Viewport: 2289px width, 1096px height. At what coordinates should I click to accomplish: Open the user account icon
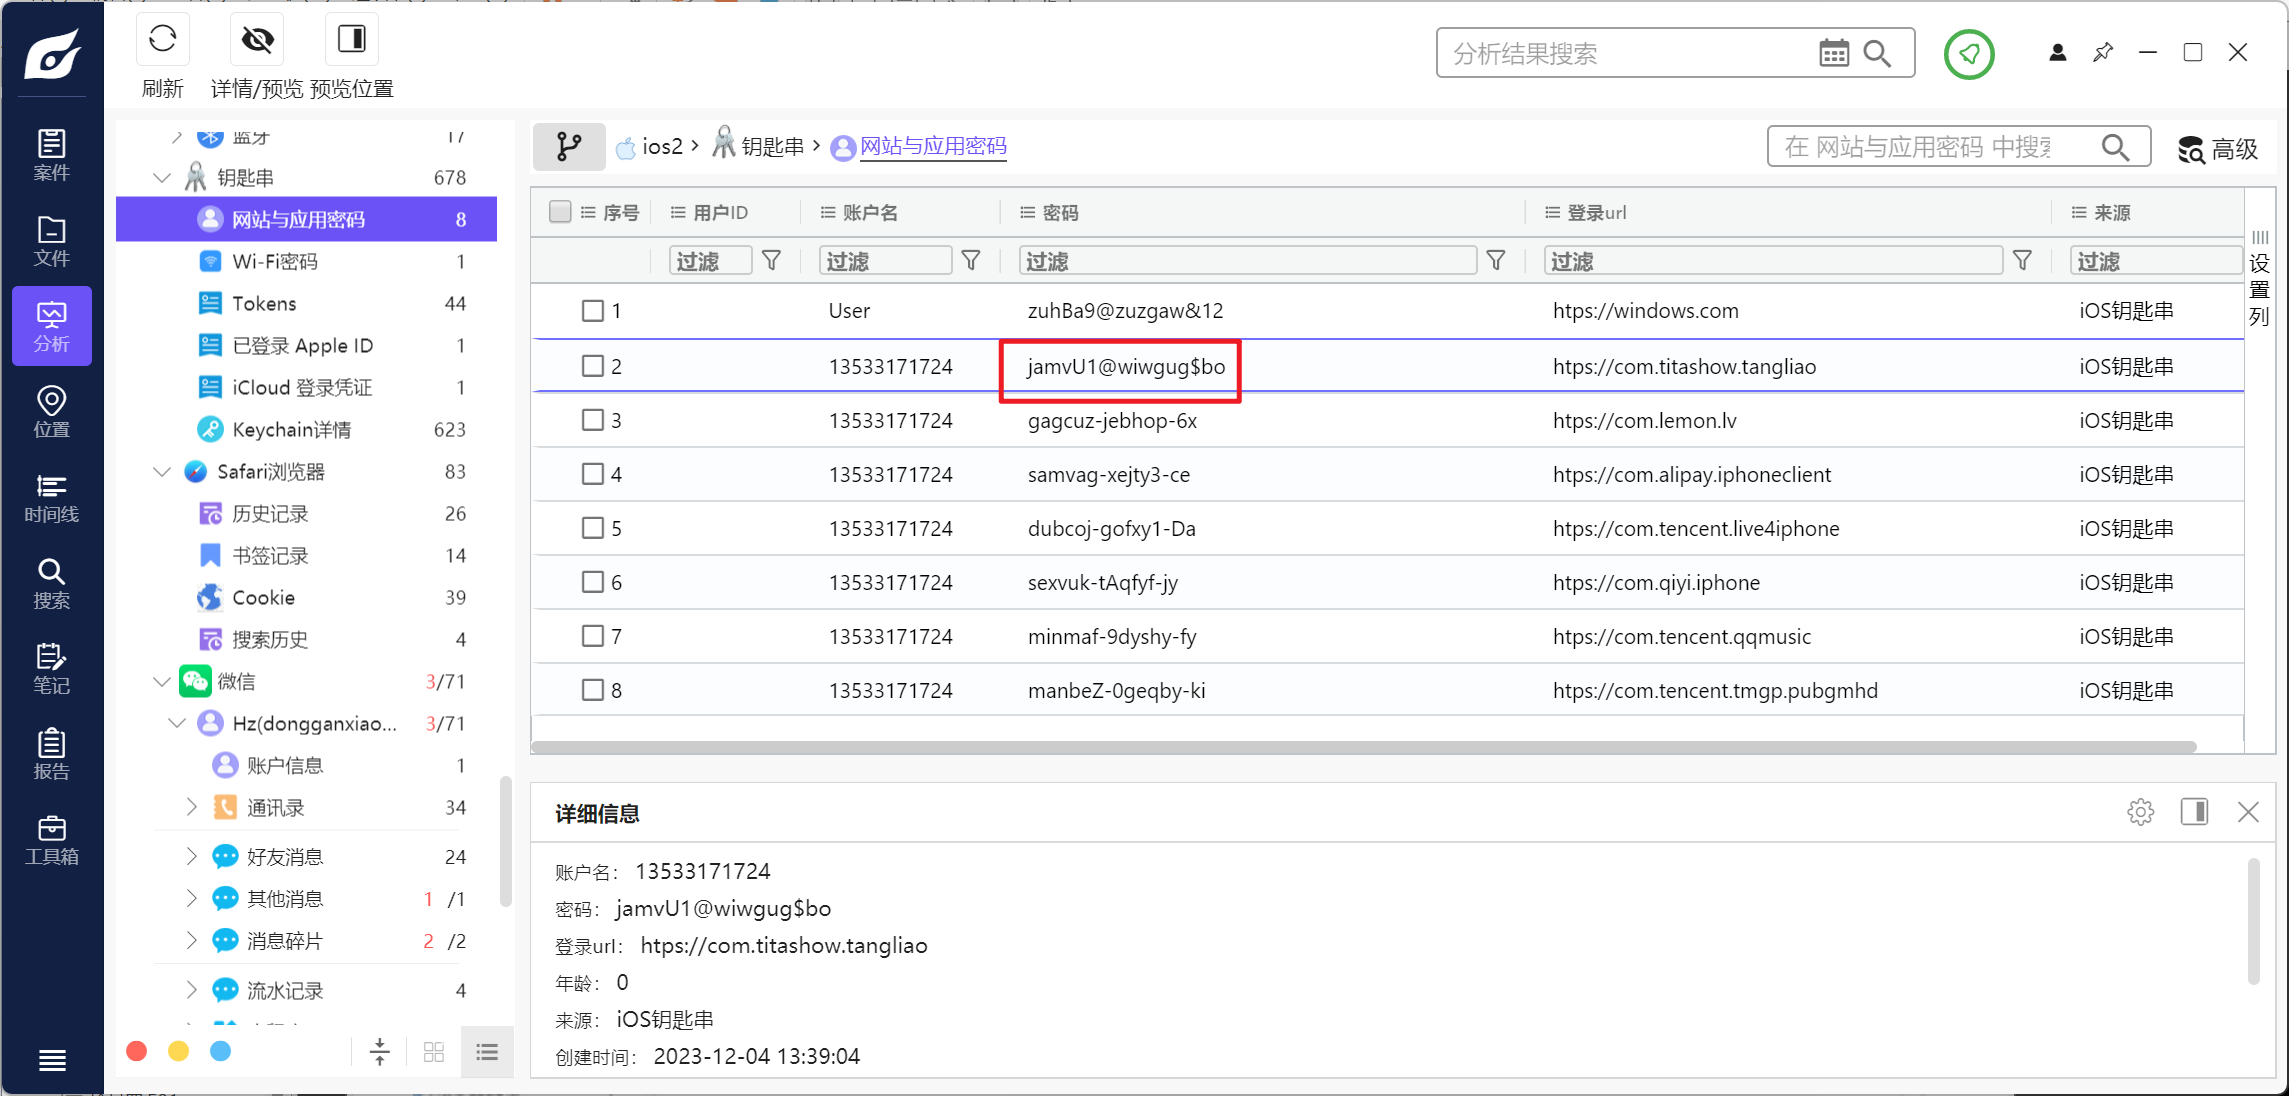click(2058, 53)
